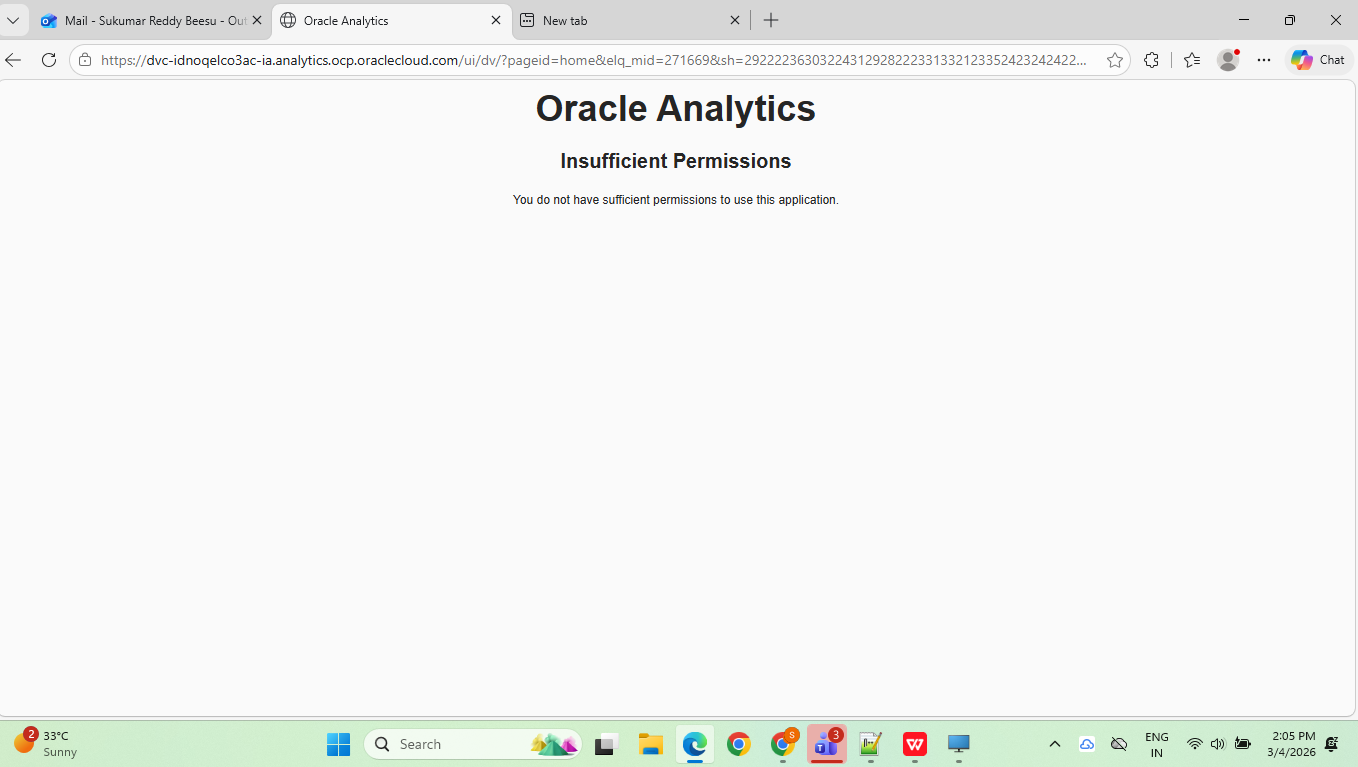
Task: Open File Explorer from the taskbar
Action: (x=651, y=744)
